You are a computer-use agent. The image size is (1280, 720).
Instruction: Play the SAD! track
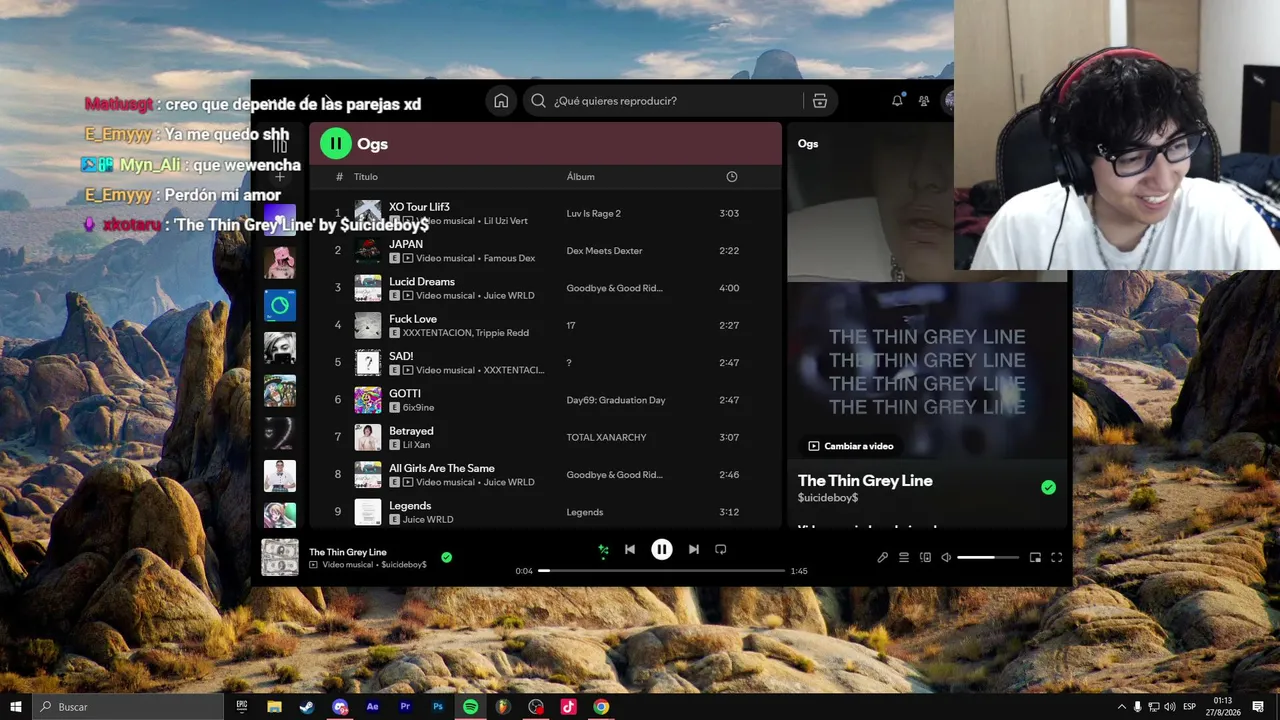546,363
